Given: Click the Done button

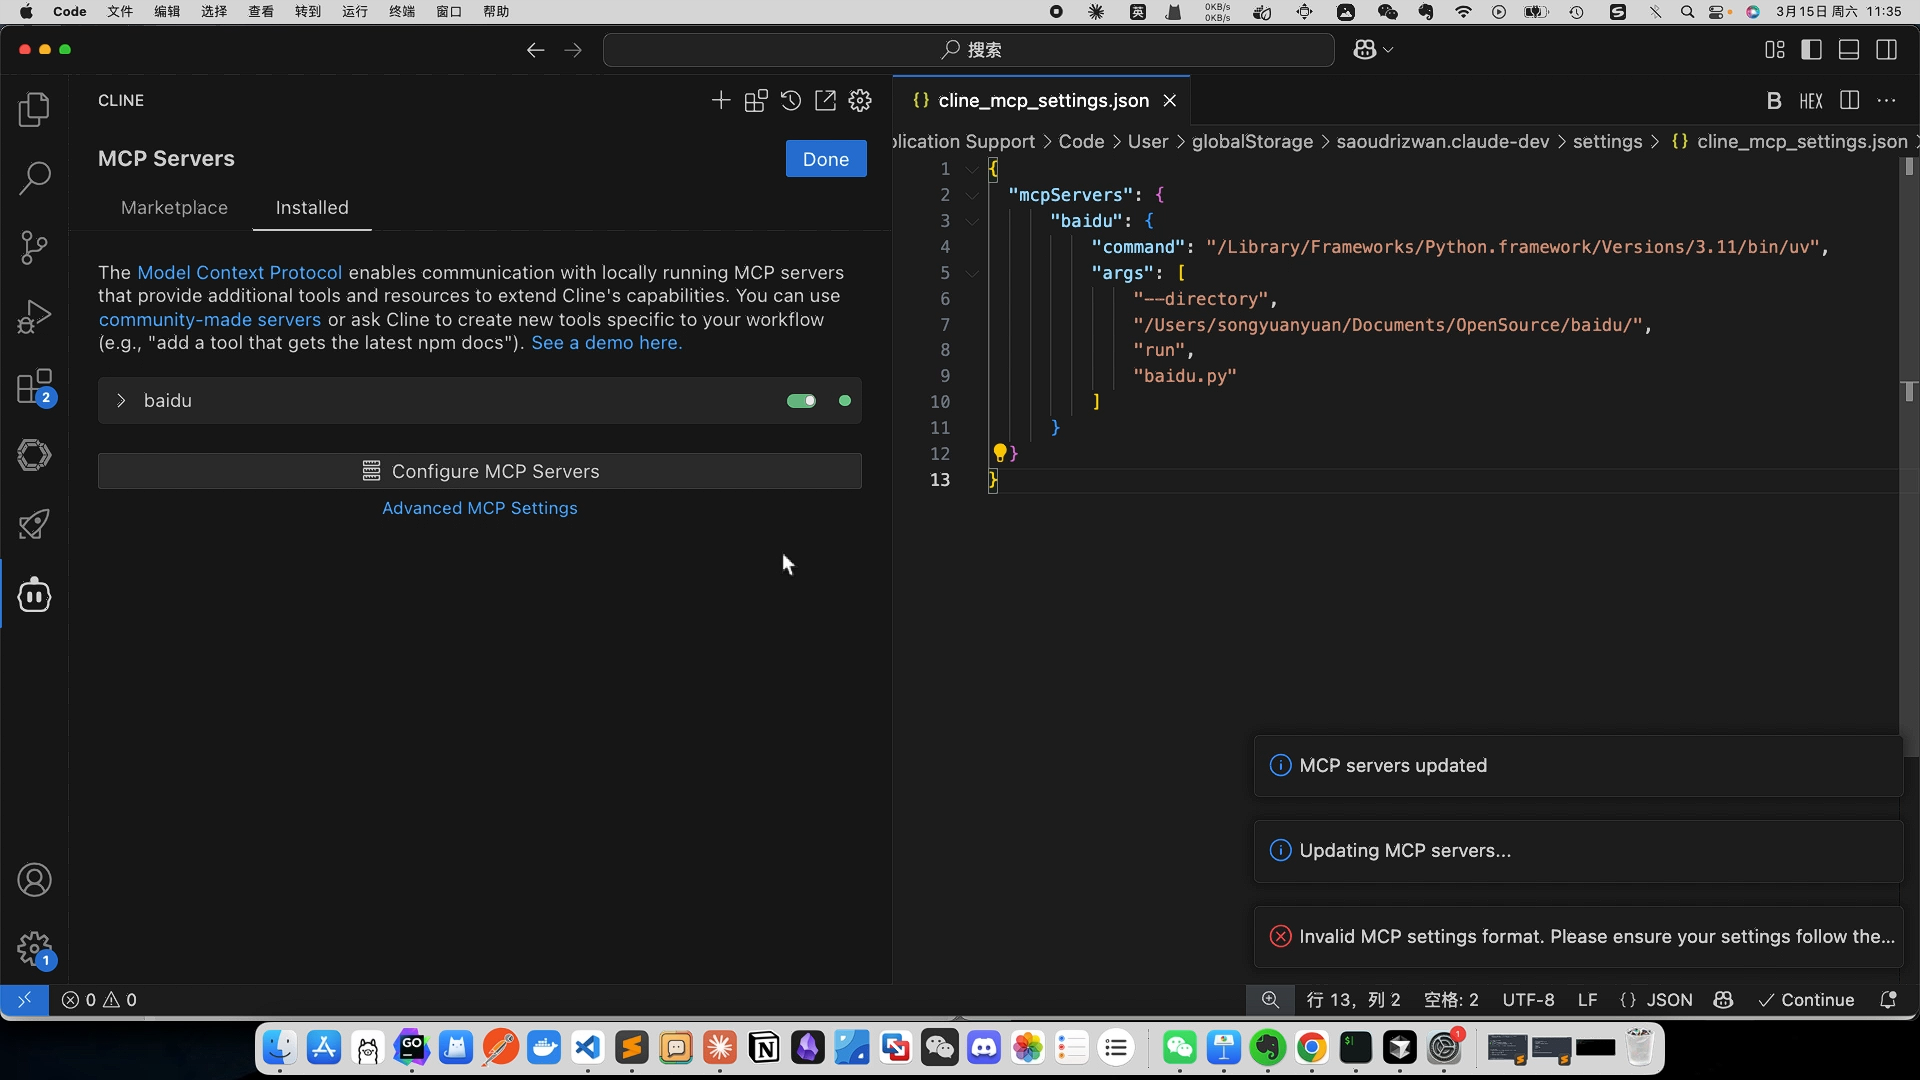Looking at the screenshot, I should coord(826,159).
